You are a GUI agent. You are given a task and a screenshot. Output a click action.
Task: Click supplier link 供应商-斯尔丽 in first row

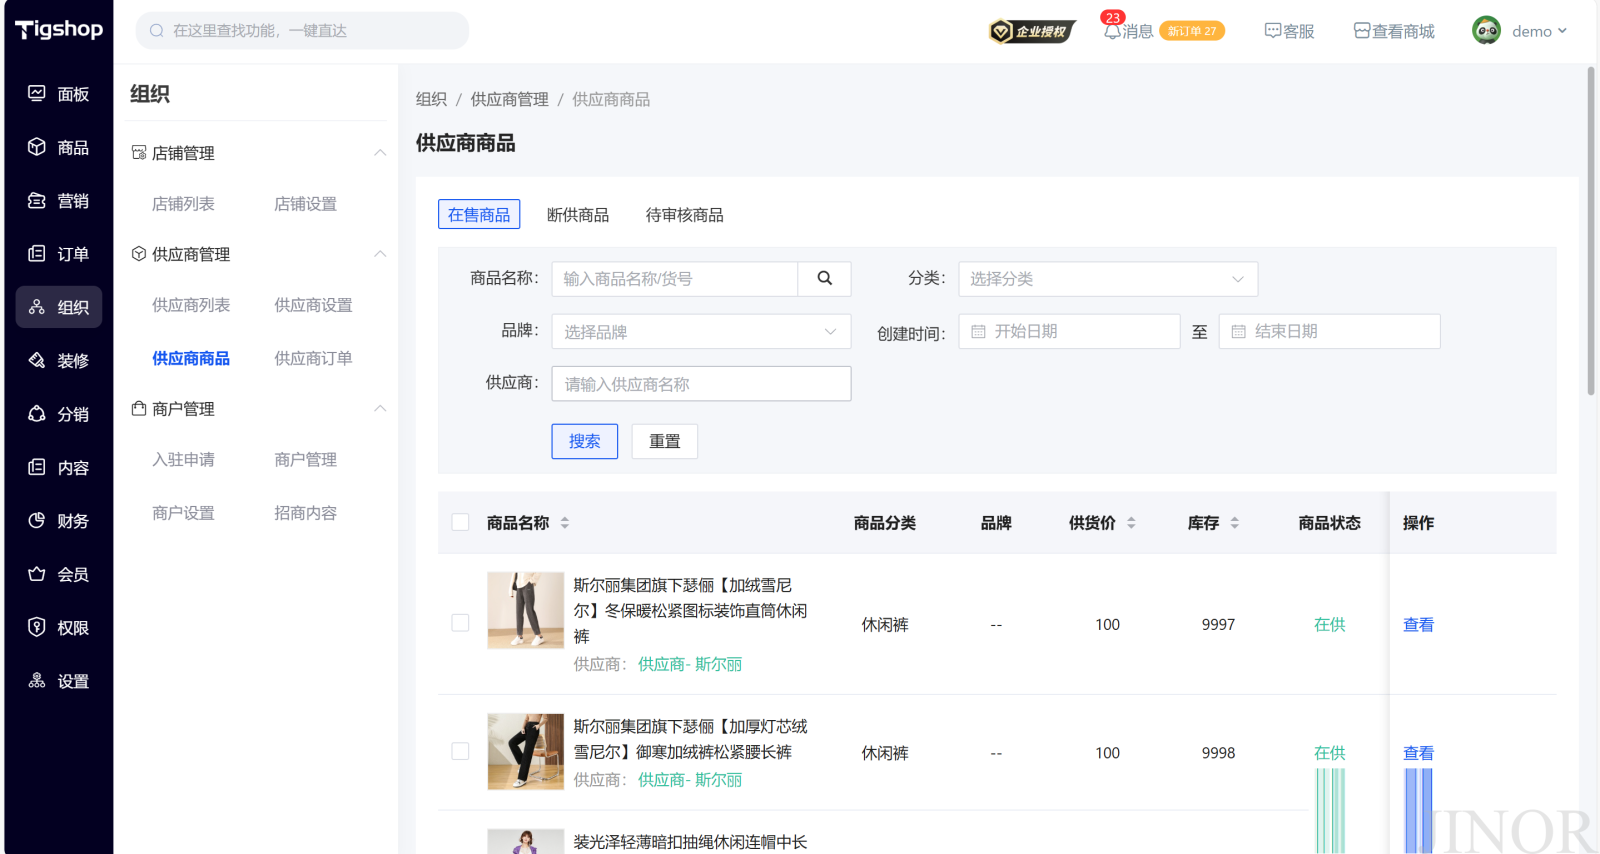690,664
